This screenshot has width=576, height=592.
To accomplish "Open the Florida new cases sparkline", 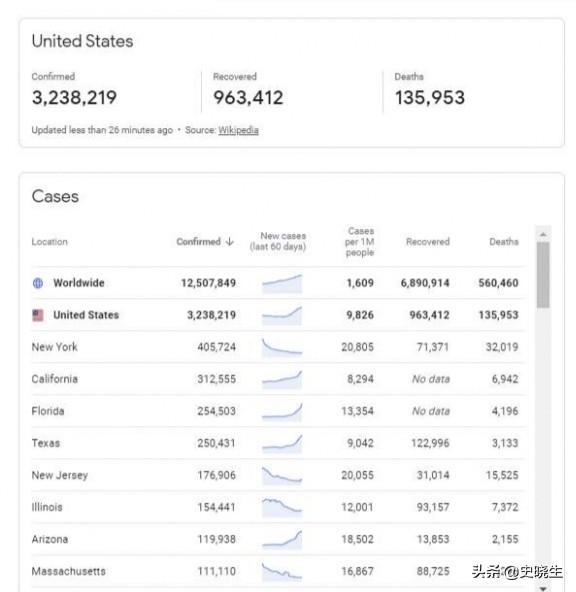I will point(282,412).
